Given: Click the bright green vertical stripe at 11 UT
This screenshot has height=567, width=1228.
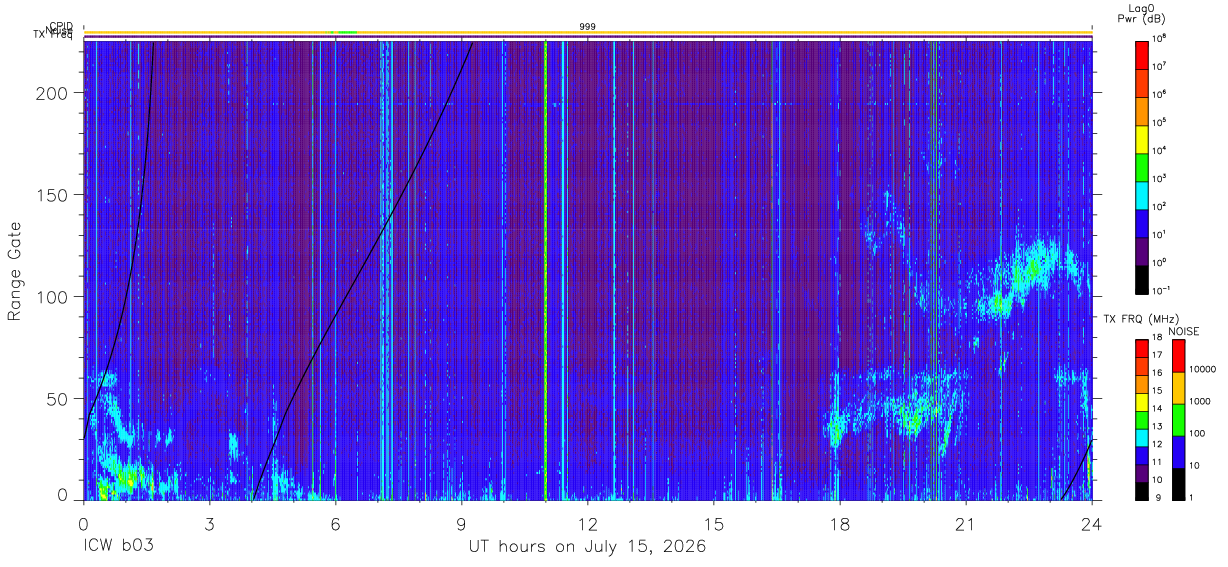Looking at the screenshot, I should (x=545, y=270).
